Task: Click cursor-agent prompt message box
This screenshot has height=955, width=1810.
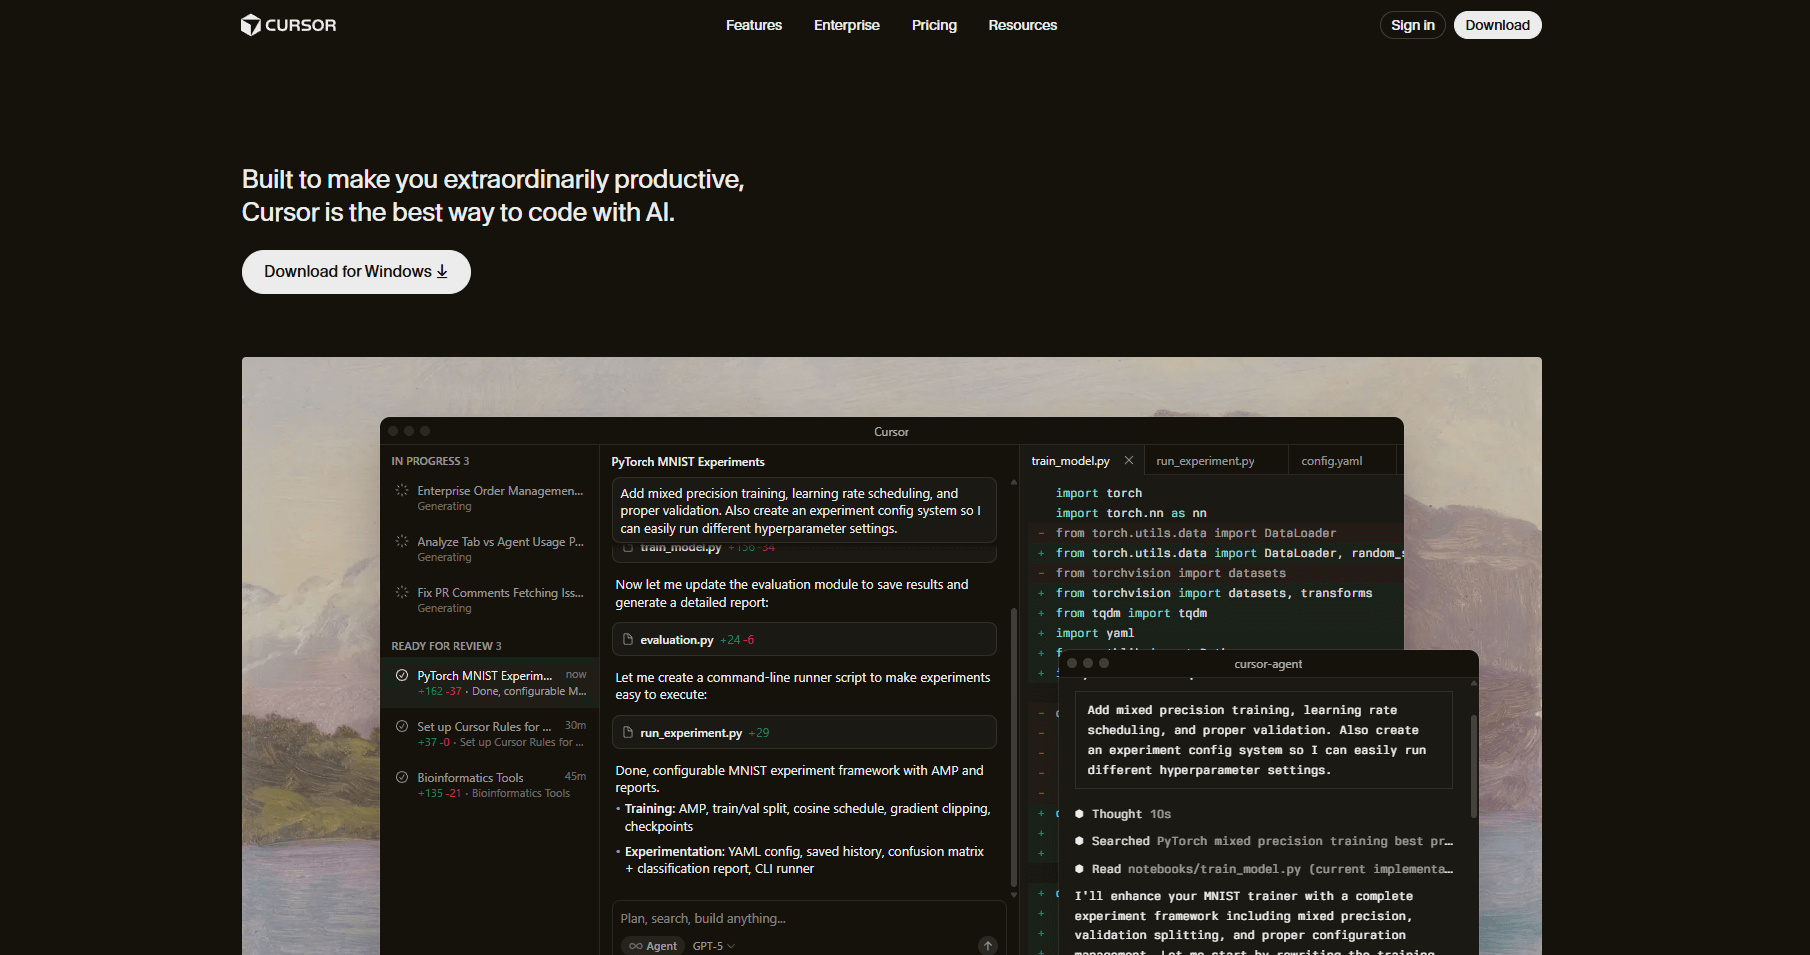Action: pos(1262,740)
